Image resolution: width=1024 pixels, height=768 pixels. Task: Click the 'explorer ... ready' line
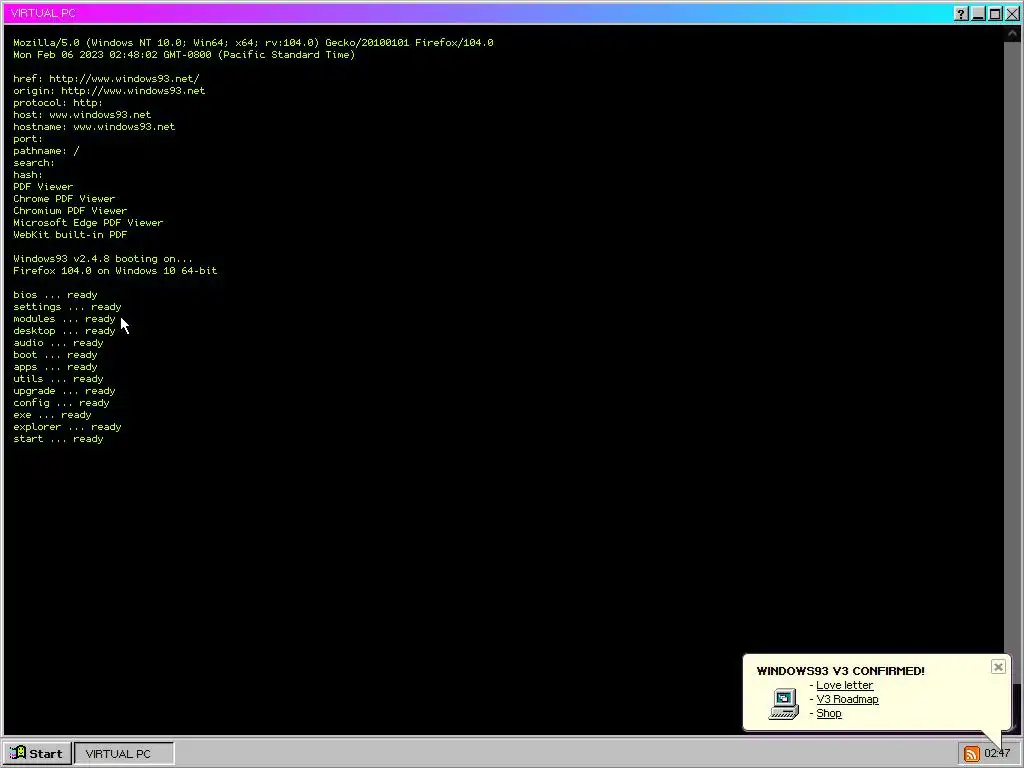click(x=67, y=427)
